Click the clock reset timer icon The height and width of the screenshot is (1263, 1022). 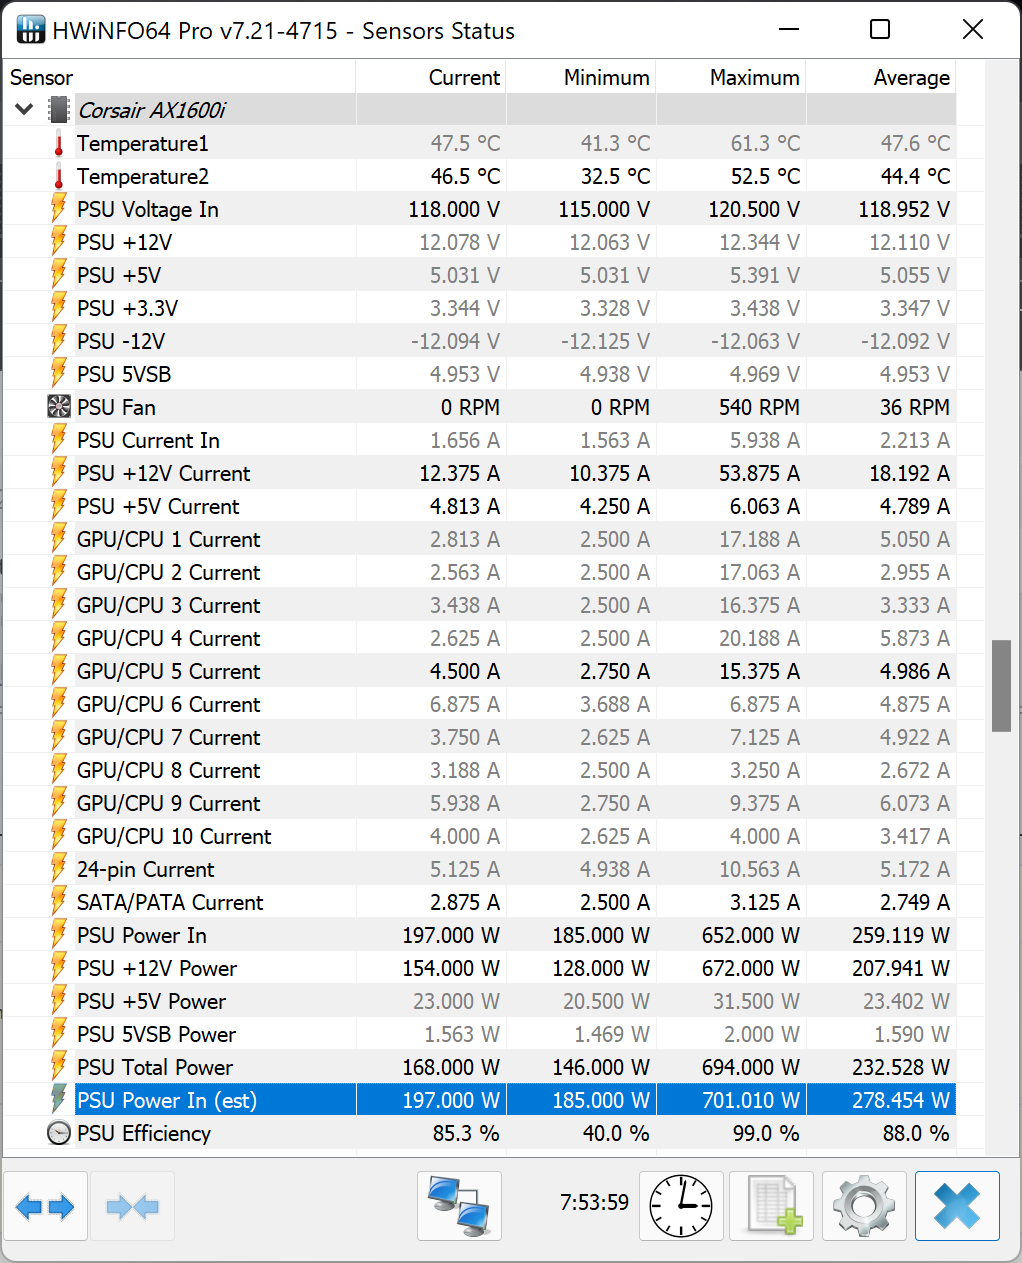coord(681,1207)
